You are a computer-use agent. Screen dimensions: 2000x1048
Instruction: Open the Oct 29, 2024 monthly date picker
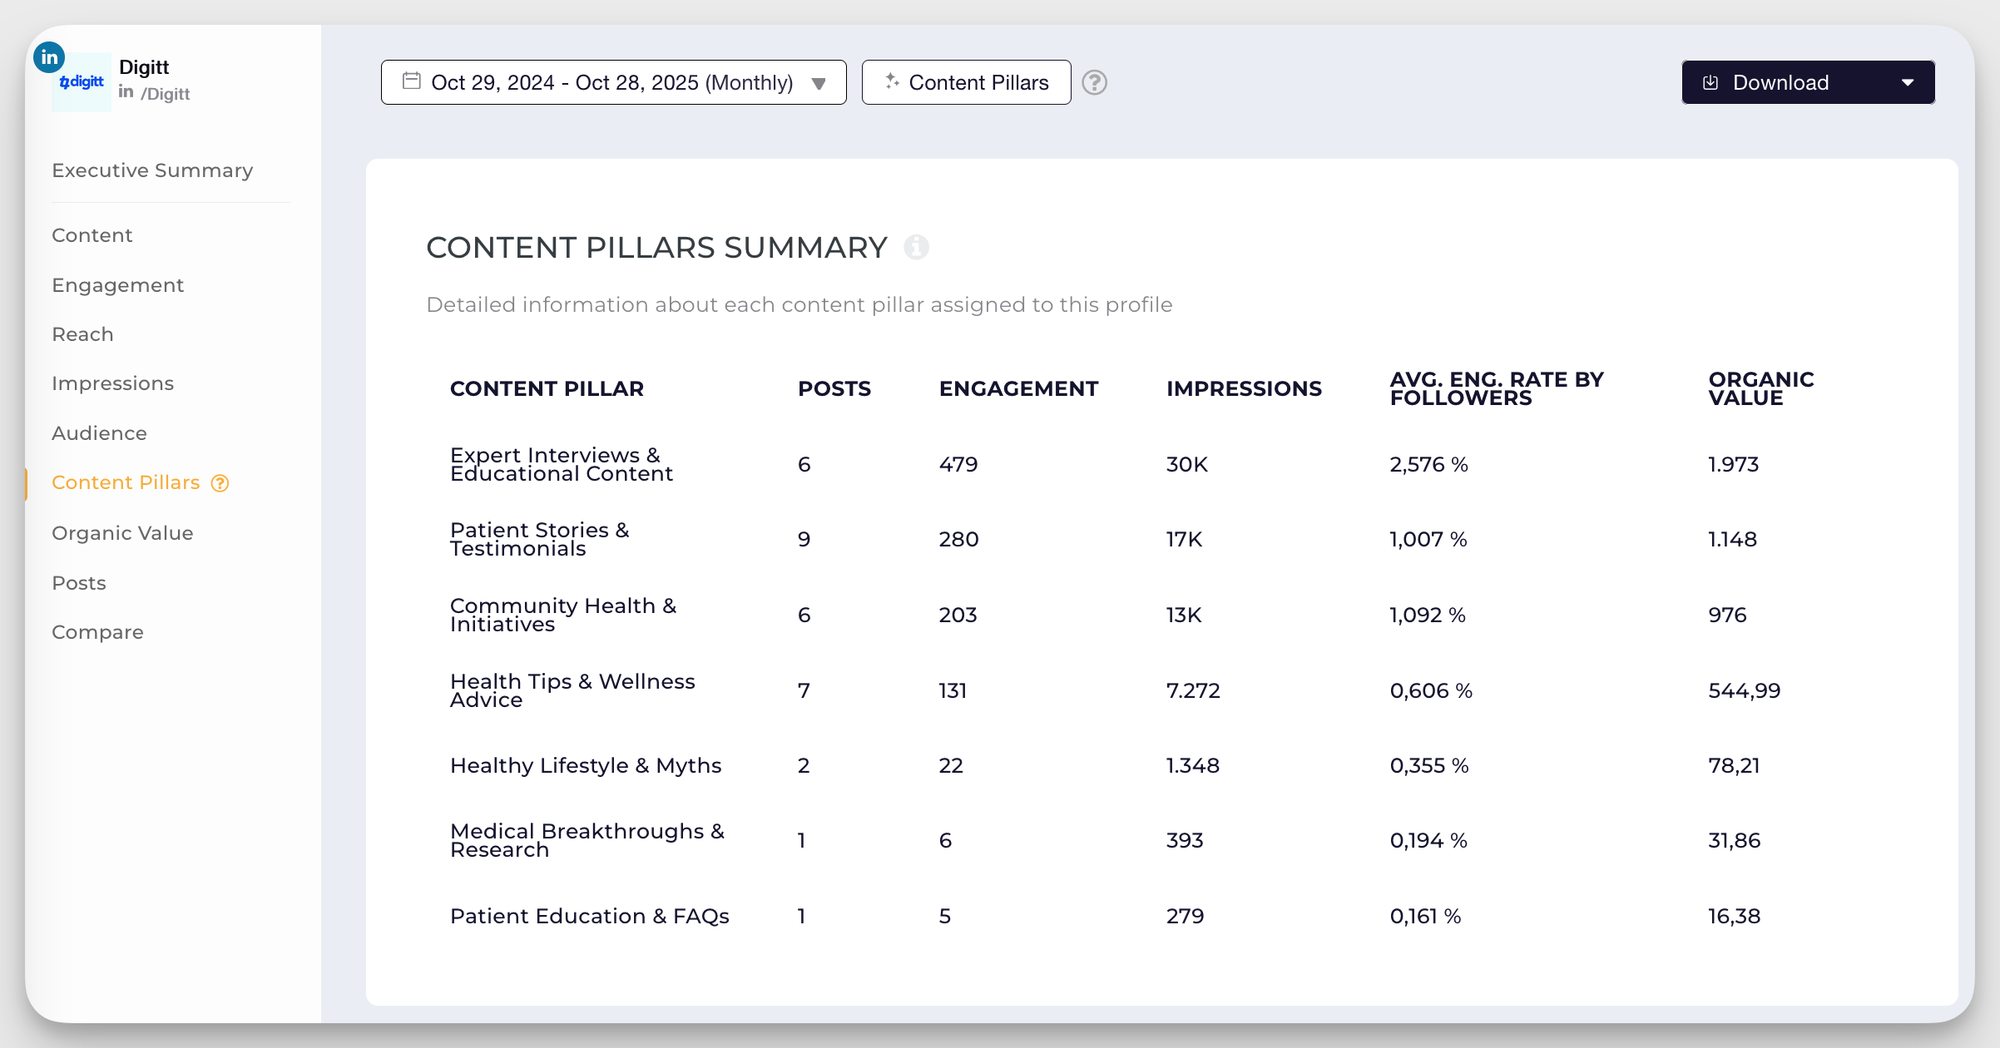pyautogui.click(x=610, y=82)
